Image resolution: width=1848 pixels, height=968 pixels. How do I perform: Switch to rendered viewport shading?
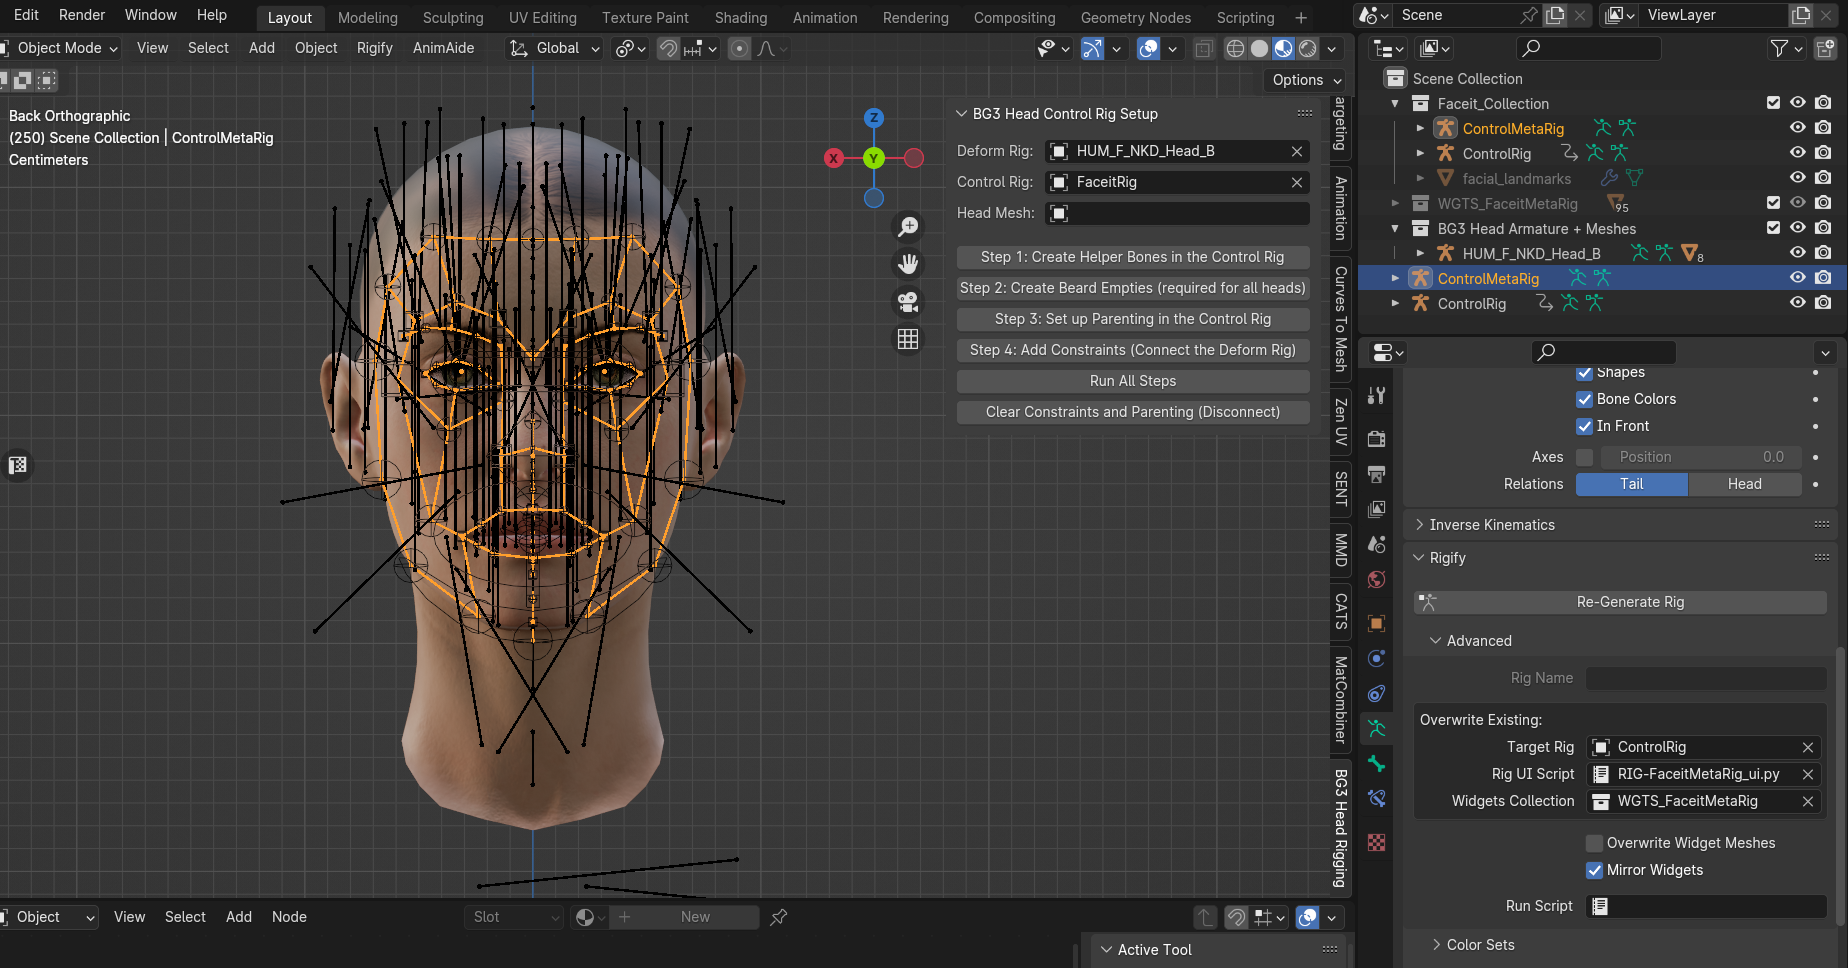coord(1308,48)
